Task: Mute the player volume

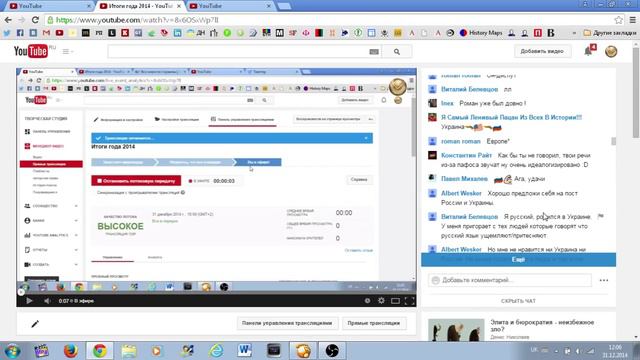Action: point(47,301)
